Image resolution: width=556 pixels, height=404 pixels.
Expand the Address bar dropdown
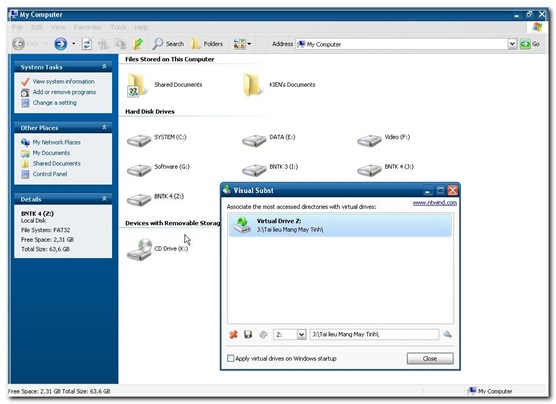512,44
